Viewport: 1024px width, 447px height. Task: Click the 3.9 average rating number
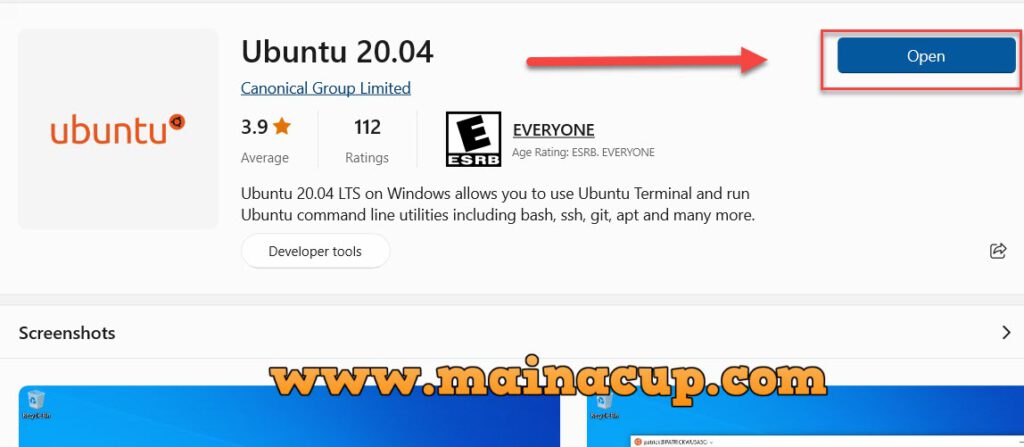[255, 126]
